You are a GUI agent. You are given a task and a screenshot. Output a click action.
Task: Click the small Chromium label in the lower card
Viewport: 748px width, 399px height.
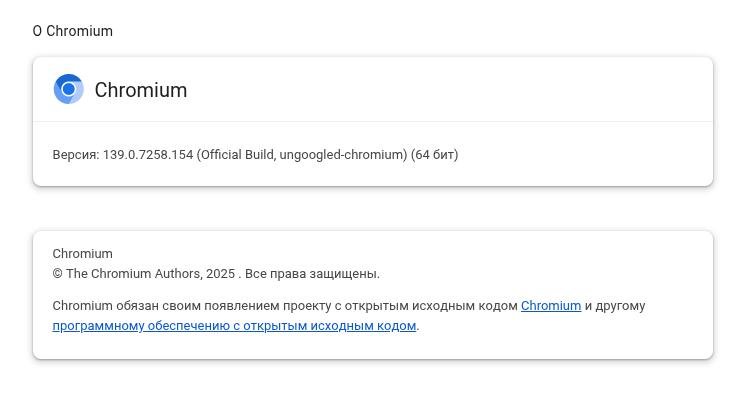[83, 253]
